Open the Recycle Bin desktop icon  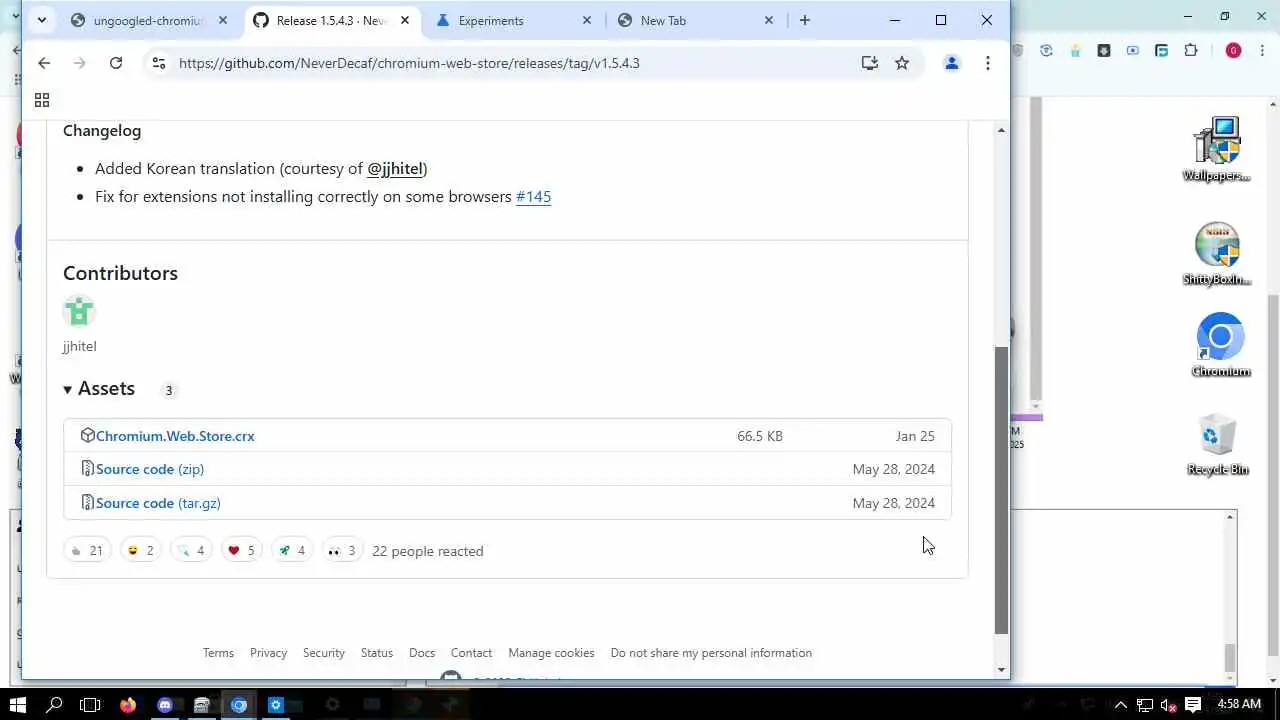click(x=1218, y=444)
